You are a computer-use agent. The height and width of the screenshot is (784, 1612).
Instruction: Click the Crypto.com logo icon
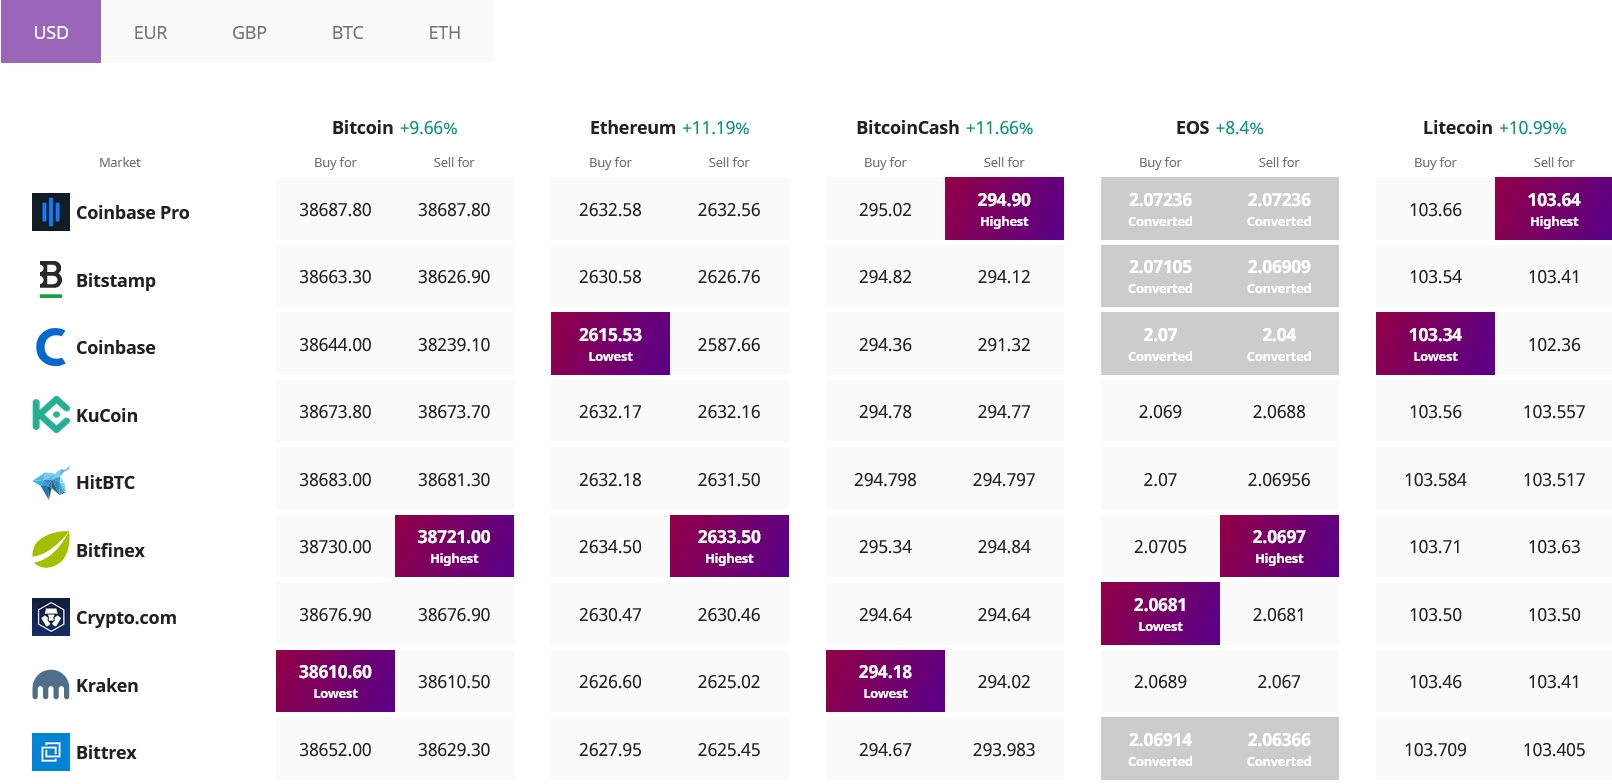[51, 617]
